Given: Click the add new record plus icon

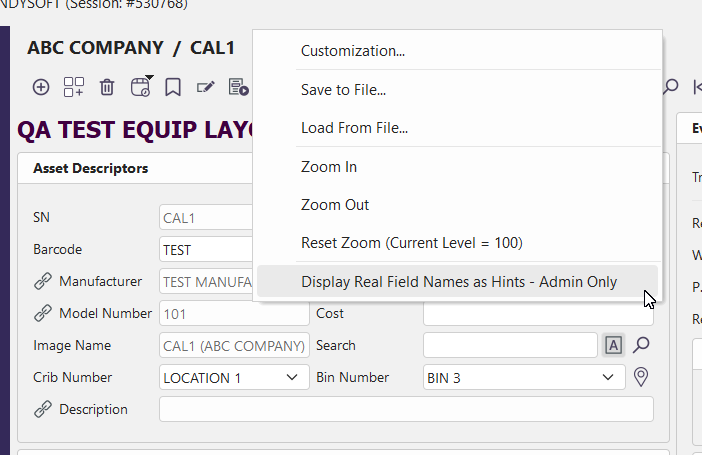Looking at the screenshot, I should tap(41, 87).
